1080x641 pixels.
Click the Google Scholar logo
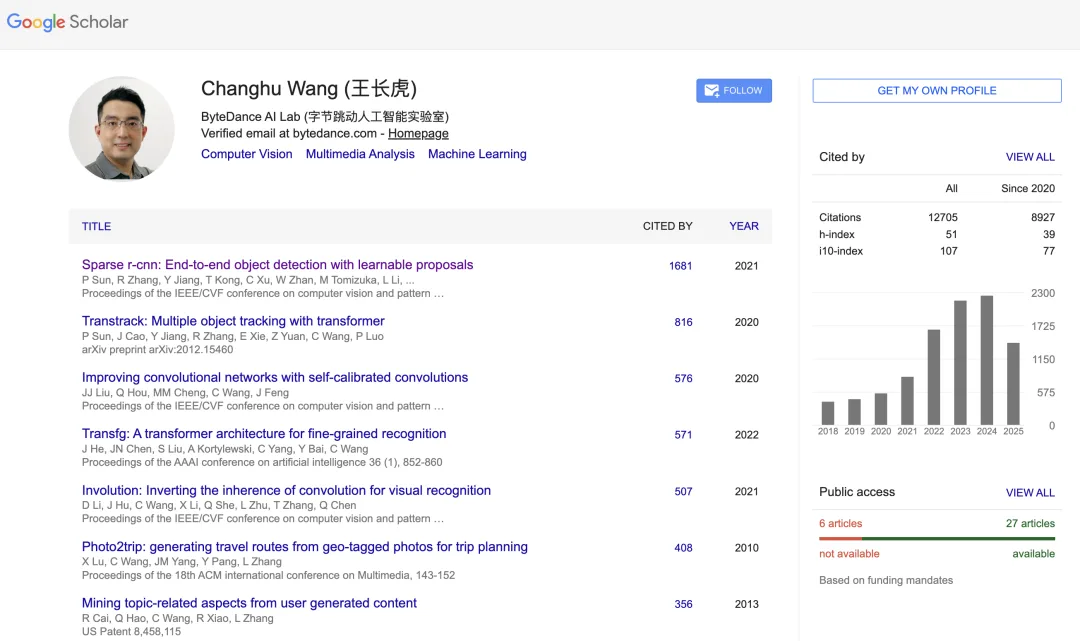pyautogui.click(x=67, y=21)
